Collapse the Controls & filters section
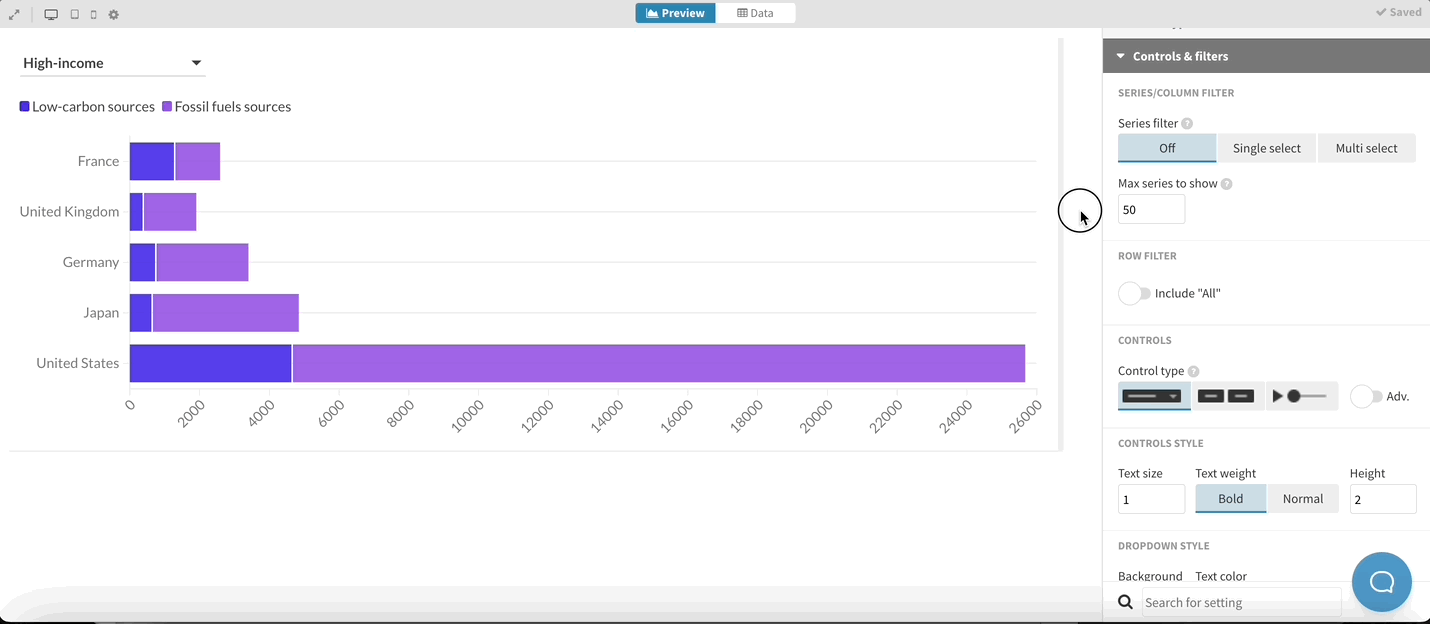The width and height of the screenshot is (1430, 624). pos(1120,55)
